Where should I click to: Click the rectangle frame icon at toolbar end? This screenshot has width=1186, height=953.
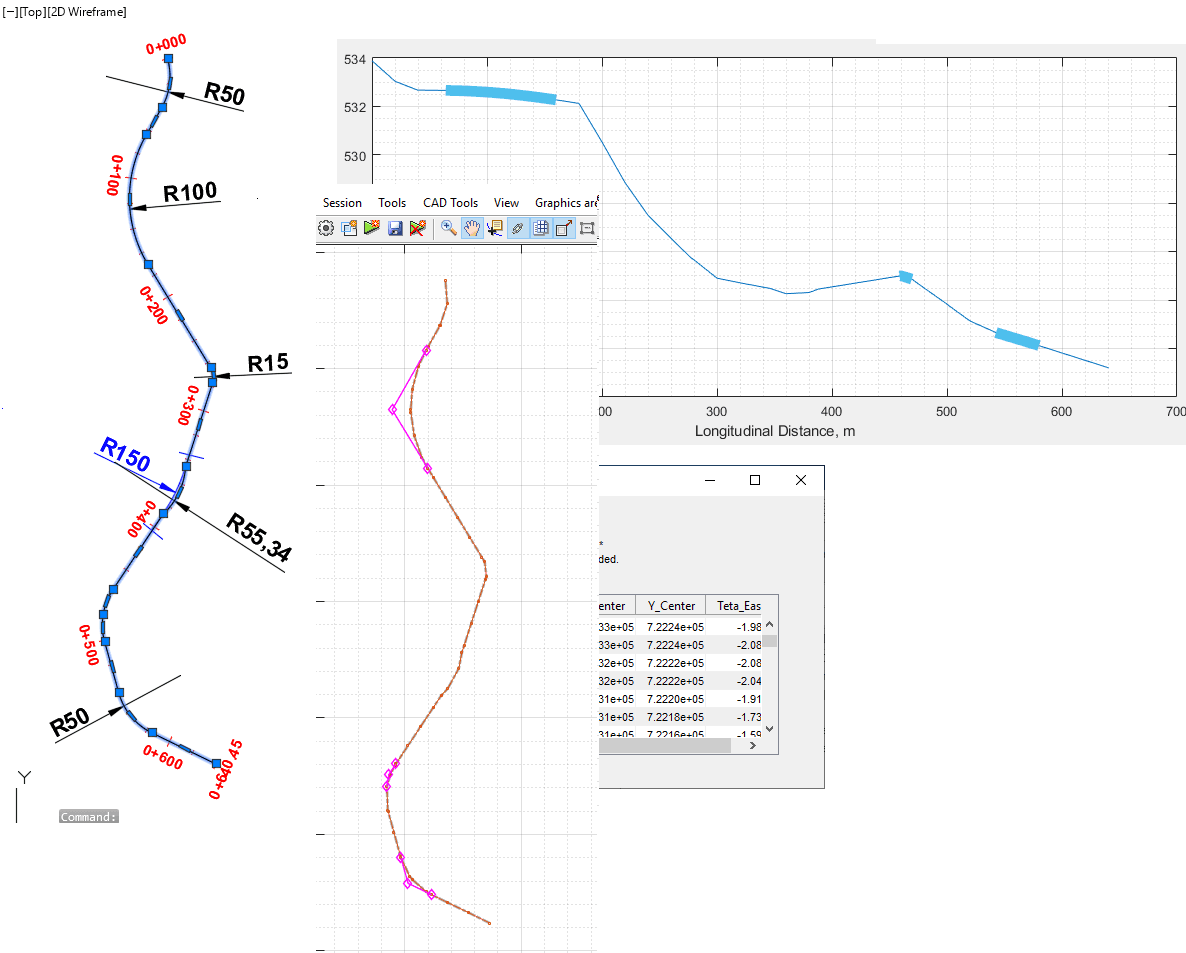[x=587, y=228]
